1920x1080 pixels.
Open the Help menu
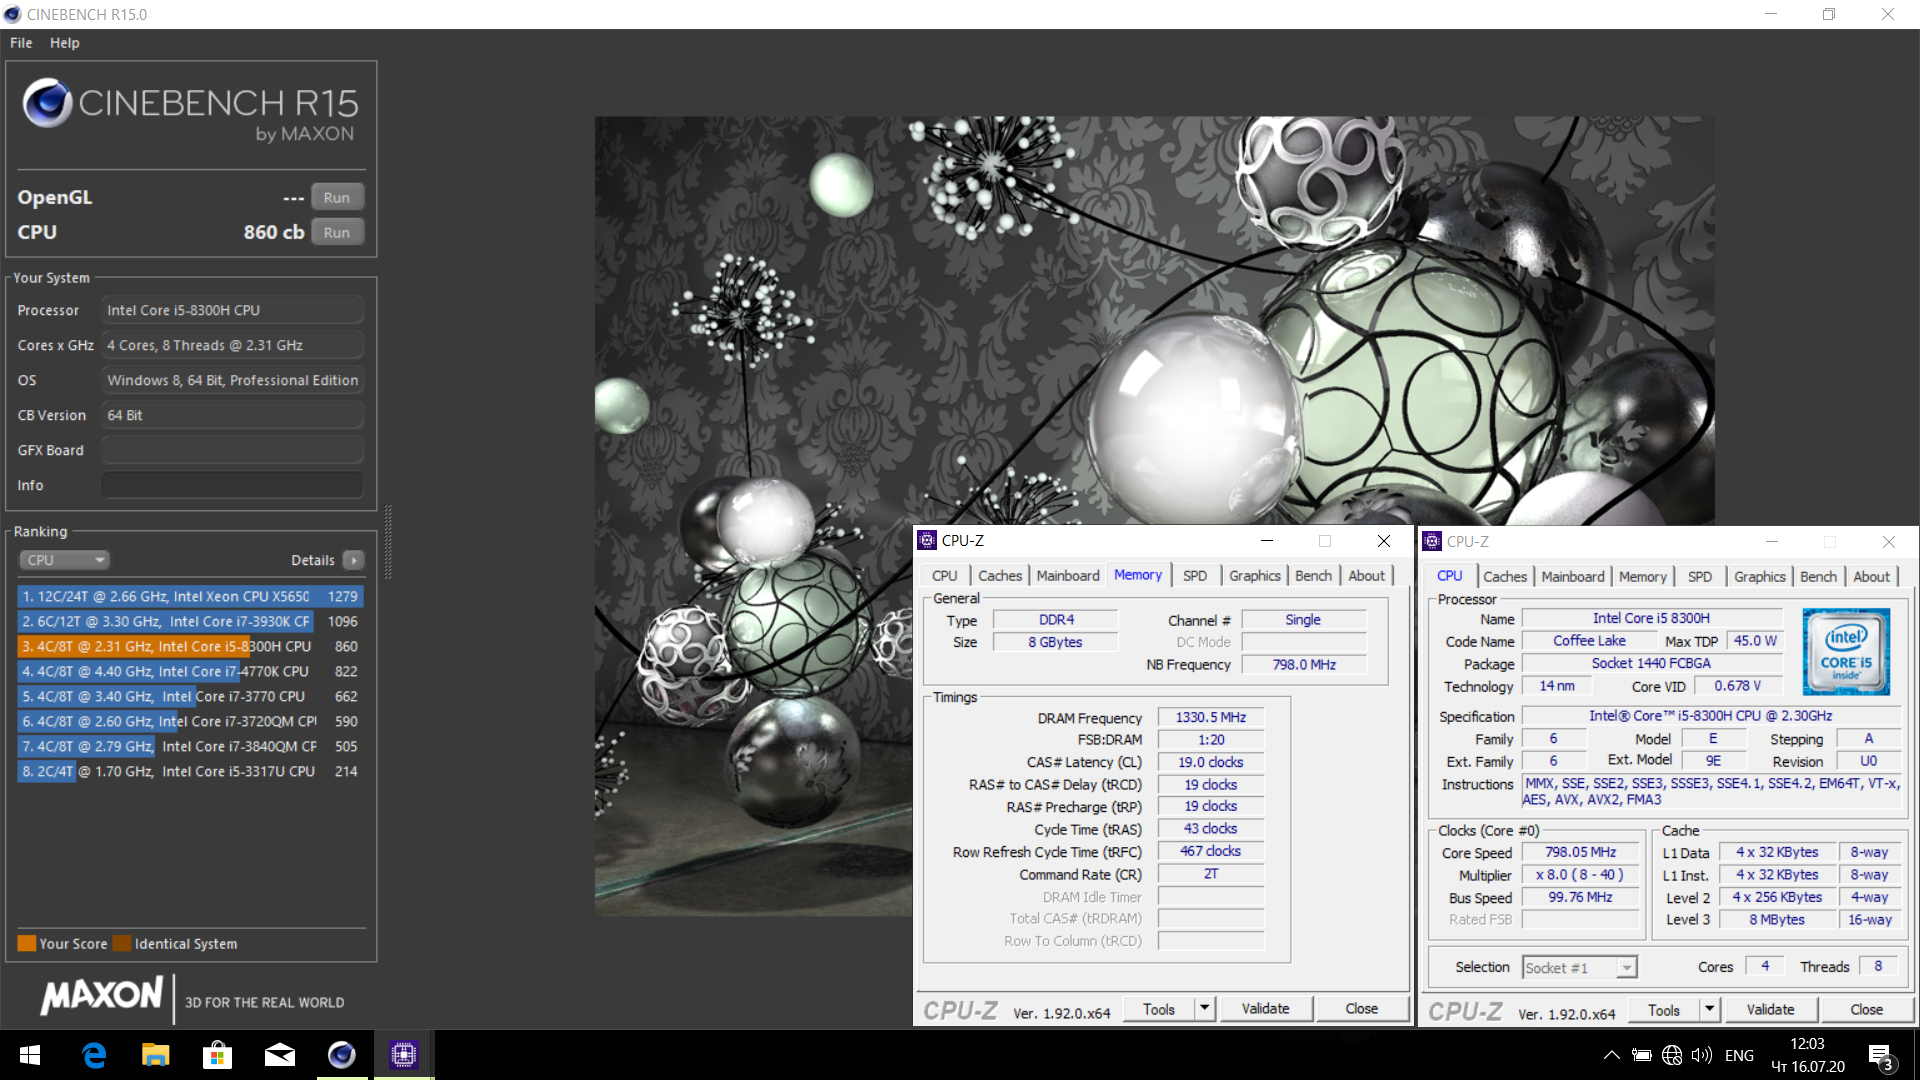click(x=64, y=43)
